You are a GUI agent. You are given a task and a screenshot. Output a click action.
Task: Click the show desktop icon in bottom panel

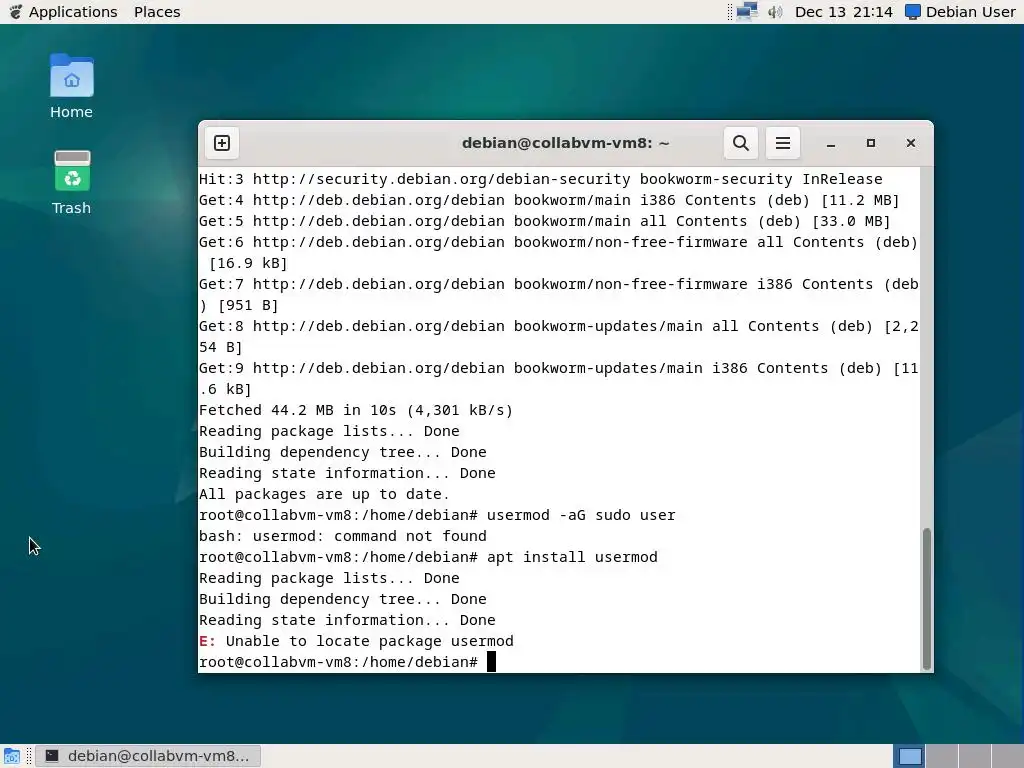click(x=12, y=756)
